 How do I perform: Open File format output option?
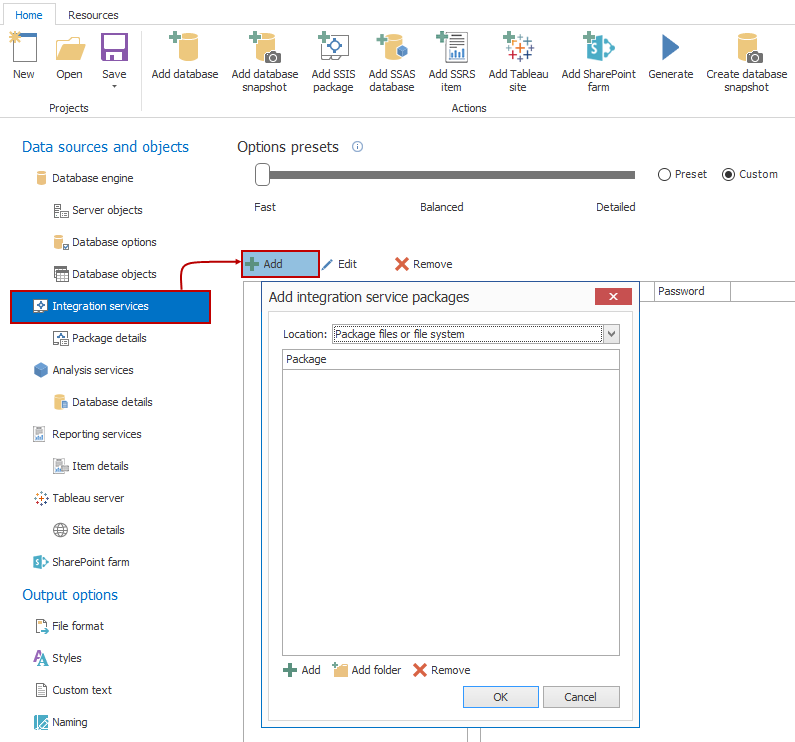coord(69,626)
